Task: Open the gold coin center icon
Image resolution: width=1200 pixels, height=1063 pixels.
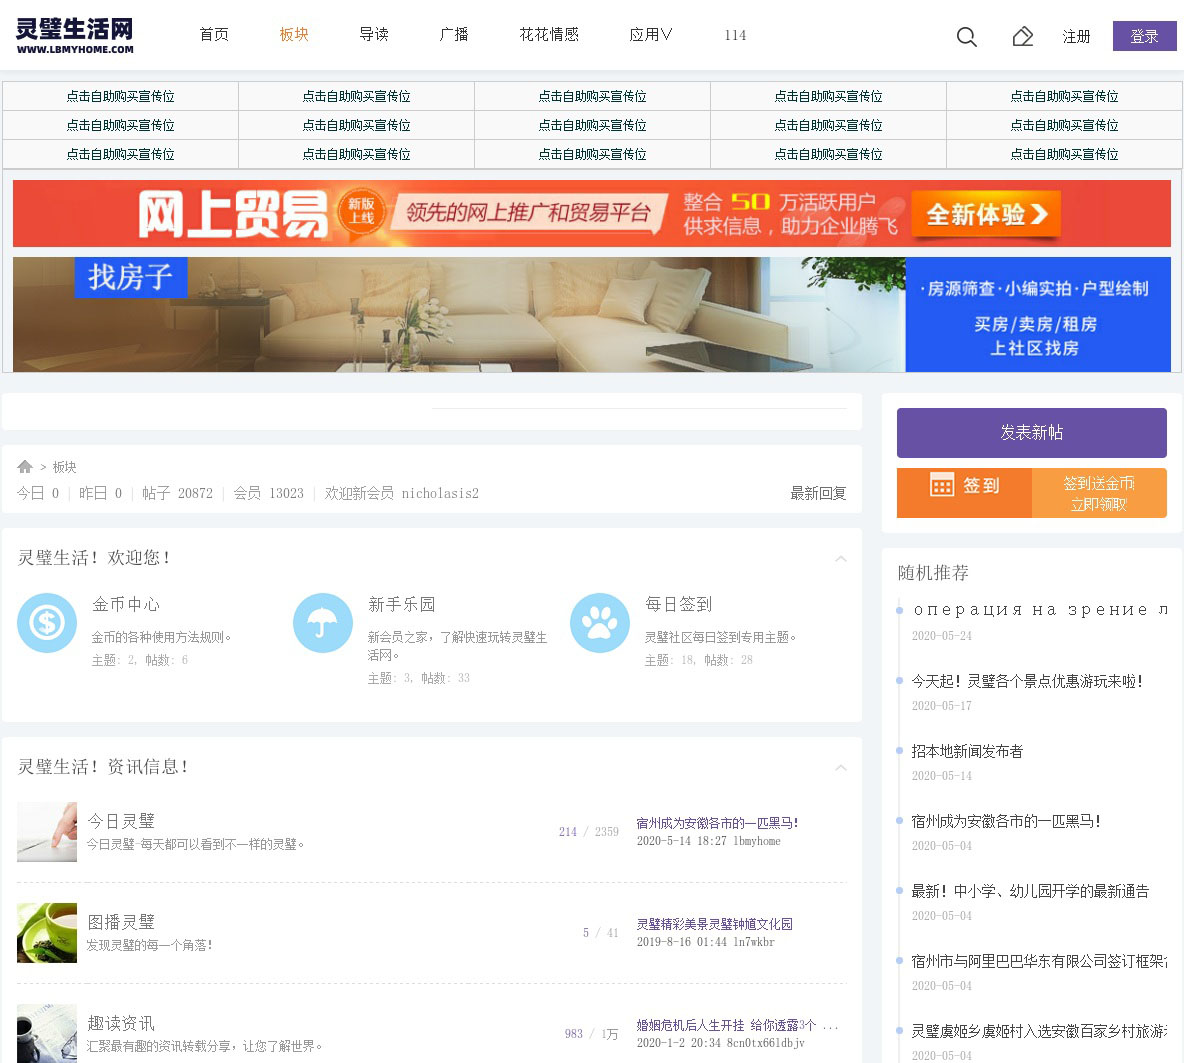Action: pyautogui.click(x=47, y=623)
